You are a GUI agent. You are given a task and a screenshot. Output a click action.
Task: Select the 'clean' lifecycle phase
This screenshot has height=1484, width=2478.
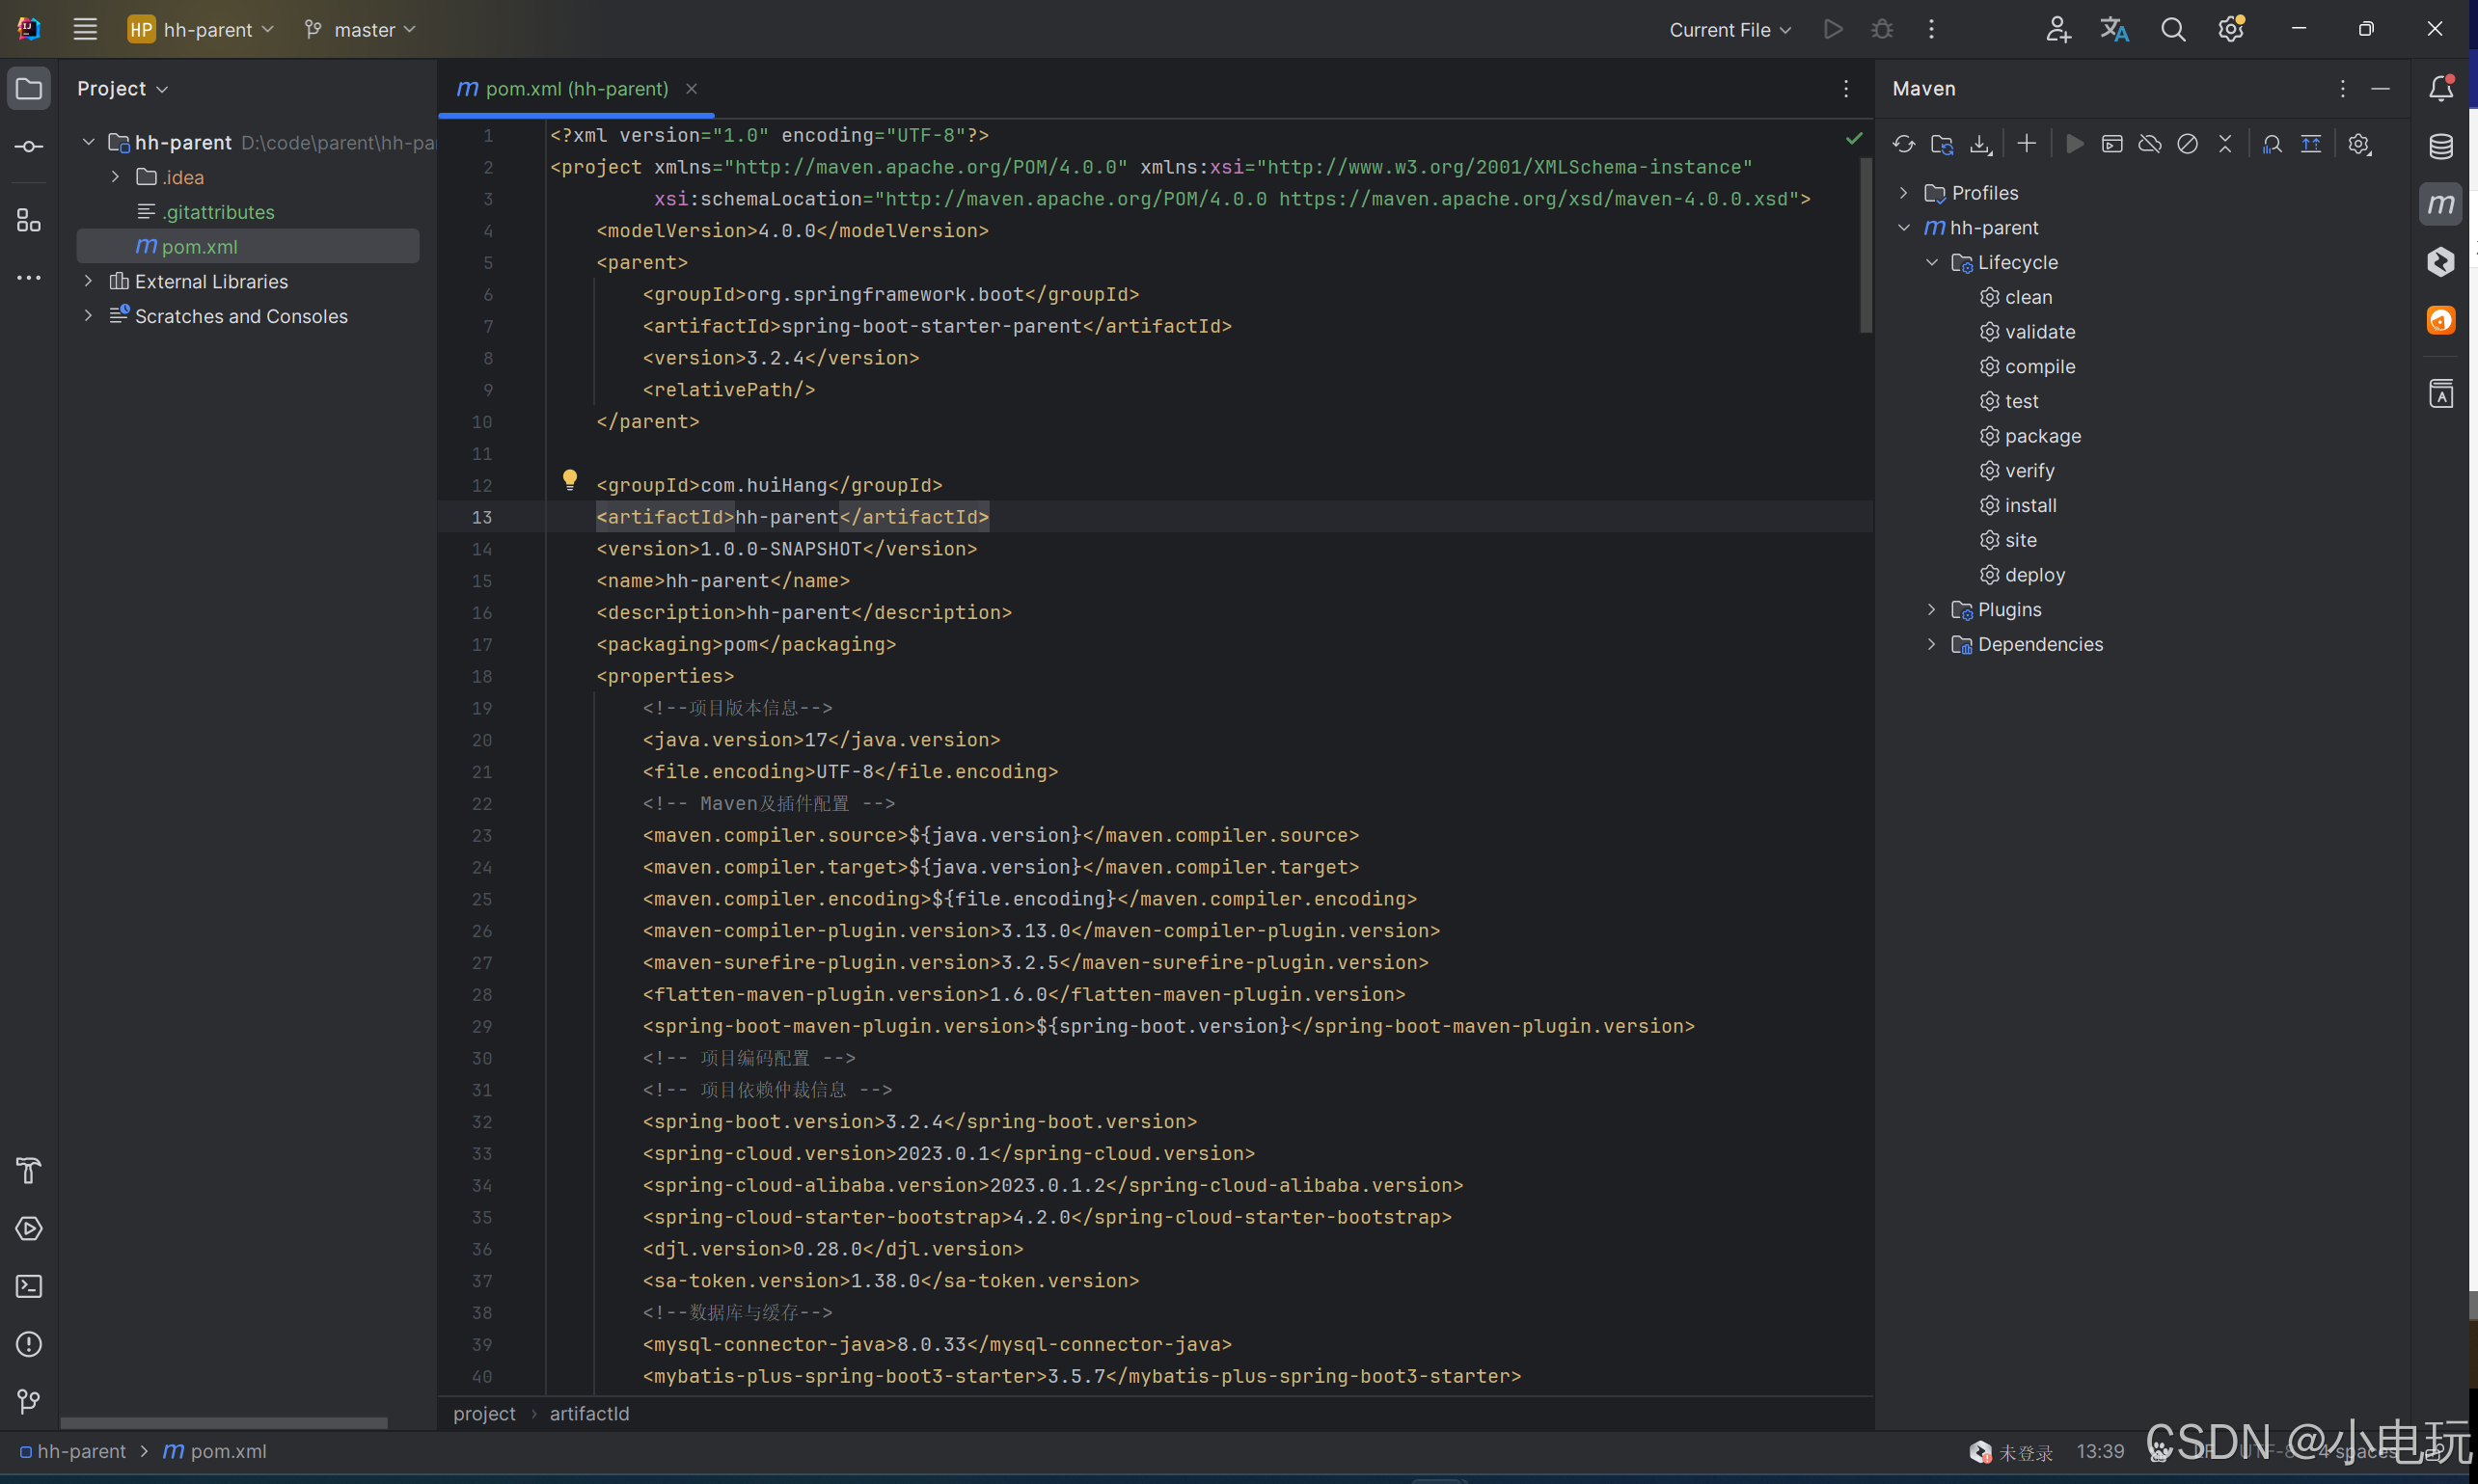pyautogui.click(x=2028, y=297)
